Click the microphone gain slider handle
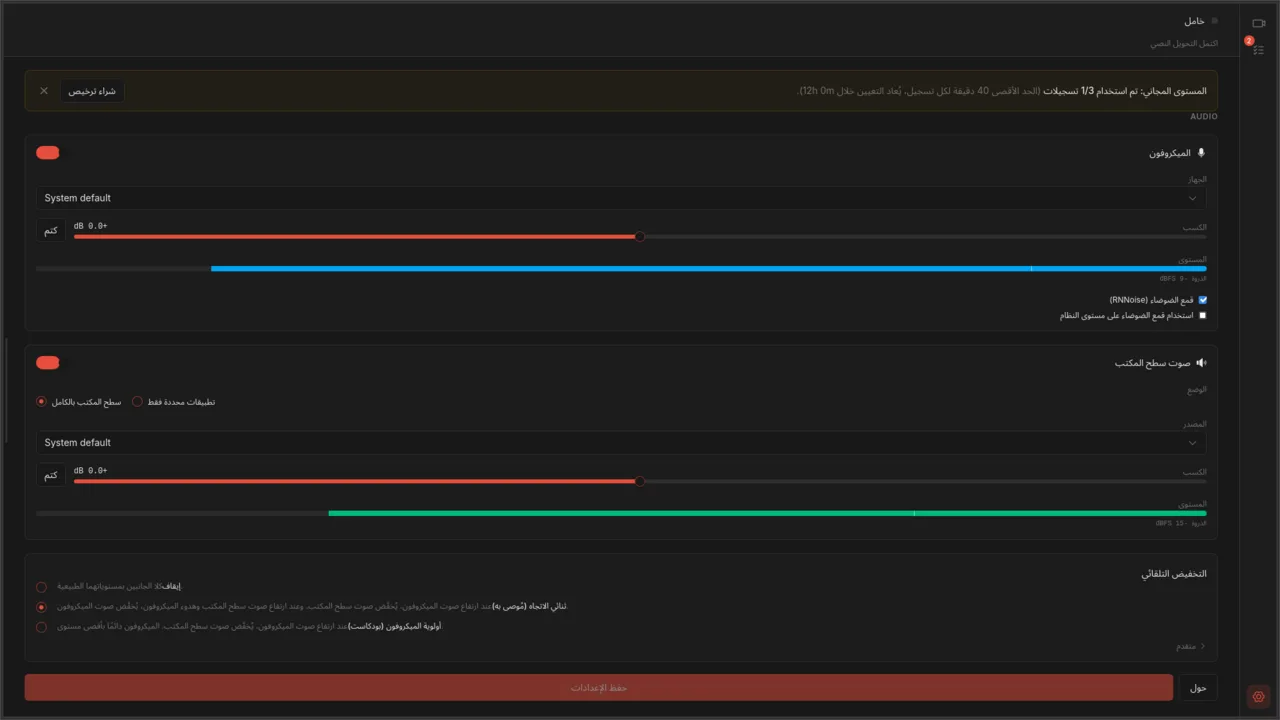 point(640,237)
